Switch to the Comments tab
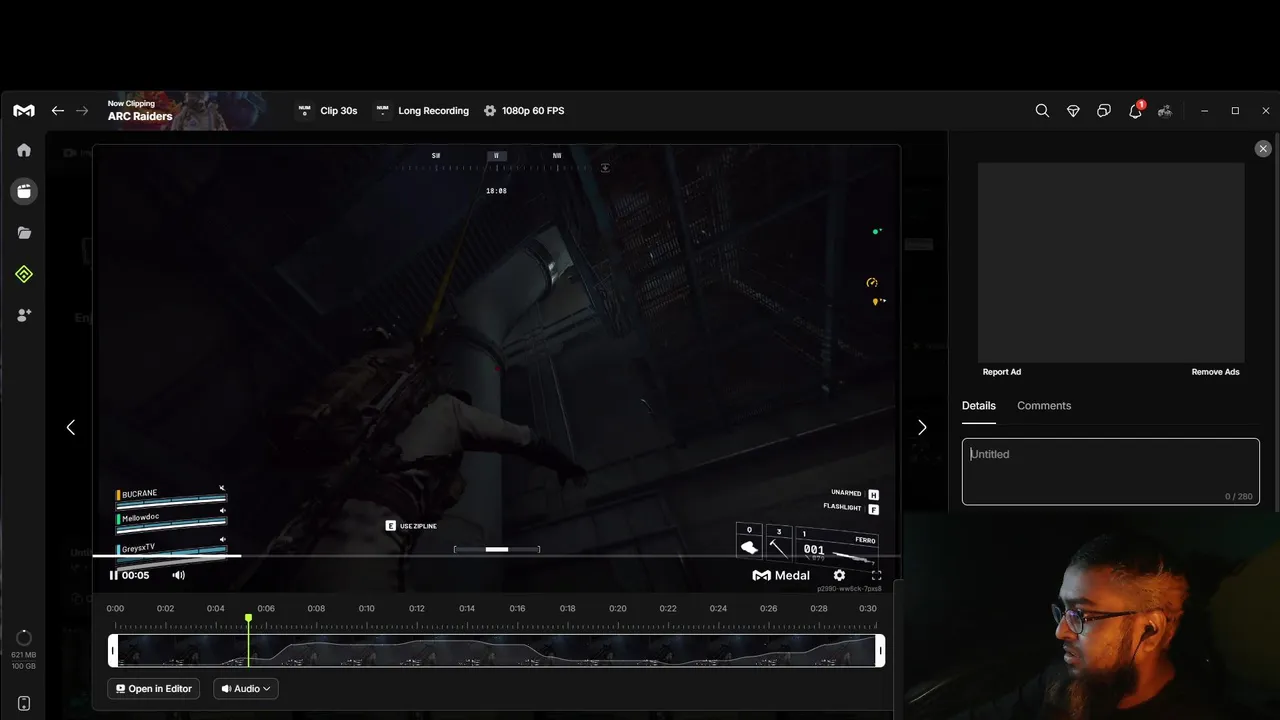This screenshot has height=720, width=1280. pyautogui.click(x=1044, y=405)
